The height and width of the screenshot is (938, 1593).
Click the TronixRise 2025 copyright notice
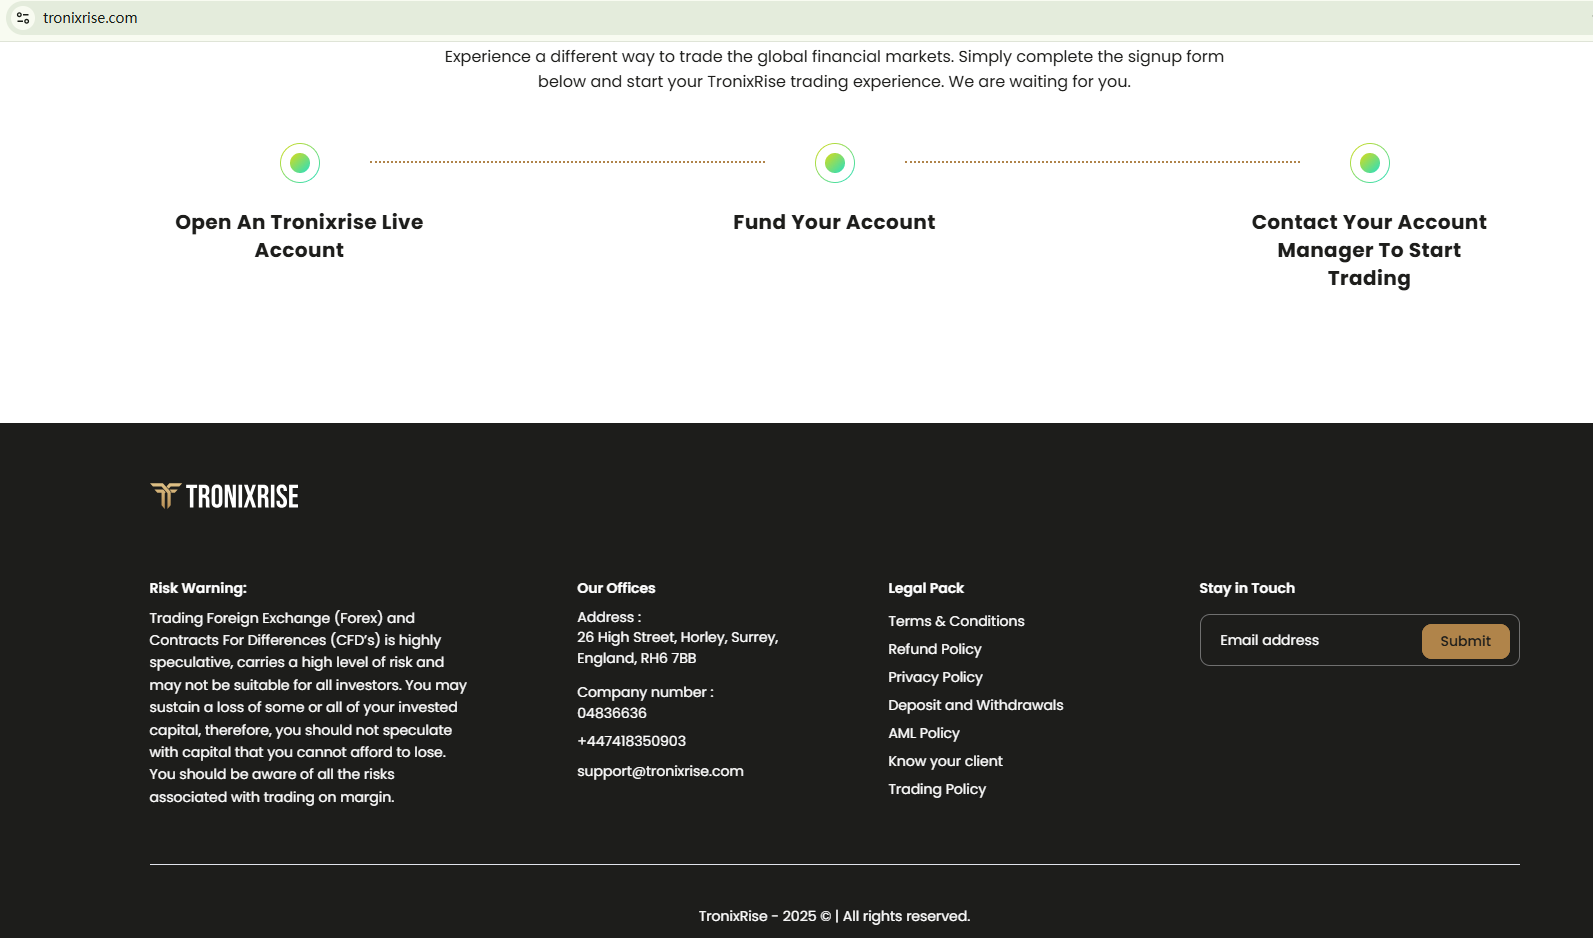click(x=834, y=916)
